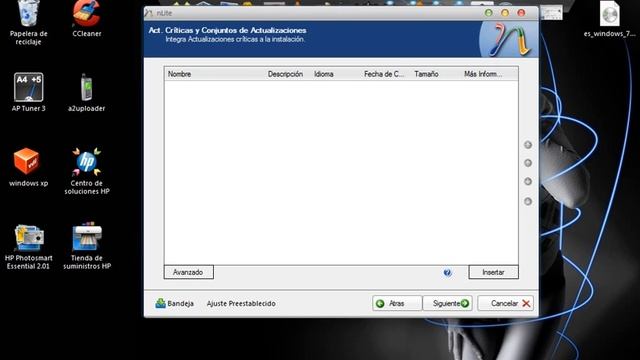
Task: Close the nLite window with red button
Action: point(521,13)
